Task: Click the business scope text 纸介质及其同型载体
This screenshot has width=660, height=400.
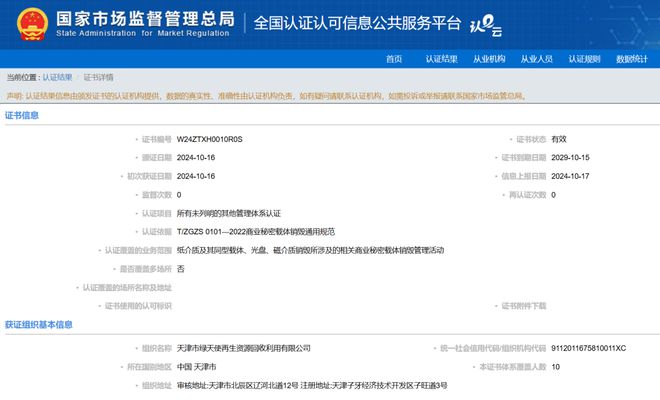Action: [310, 250]
